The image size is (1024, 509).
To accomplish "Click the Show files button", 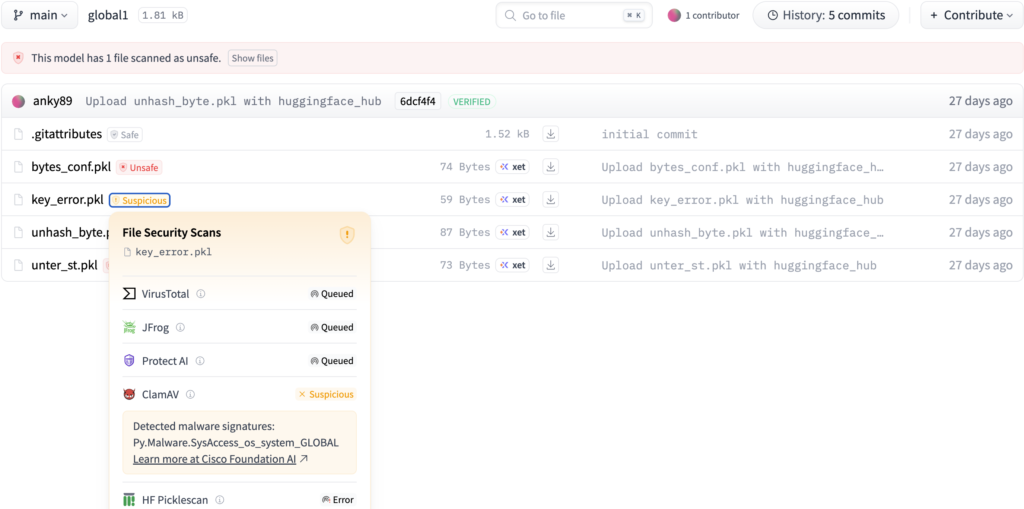I will pyautogui.click(x=252, y=58).
